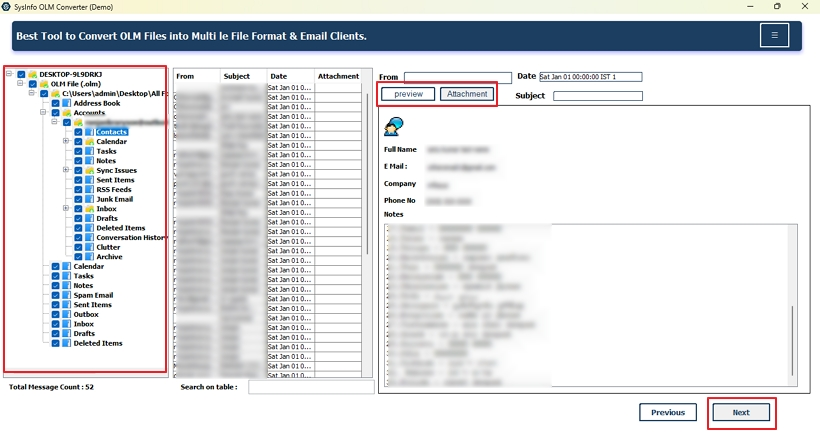Select Deleted Items under the account folder
Screen dimensions: 820x432
(120, 228)
